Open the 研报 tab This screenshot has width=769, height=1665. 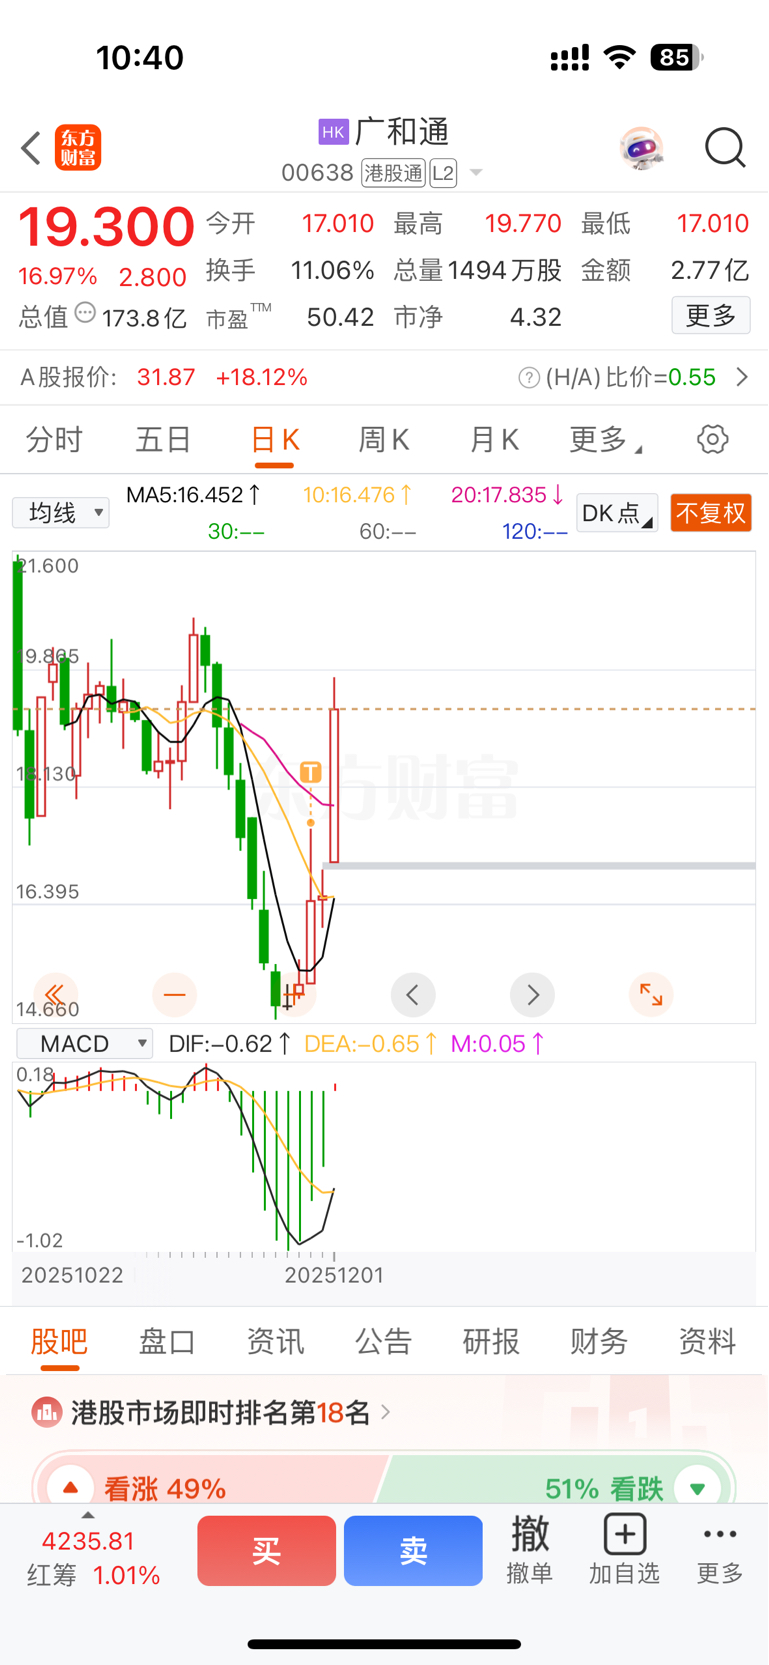pos(491,1341)
